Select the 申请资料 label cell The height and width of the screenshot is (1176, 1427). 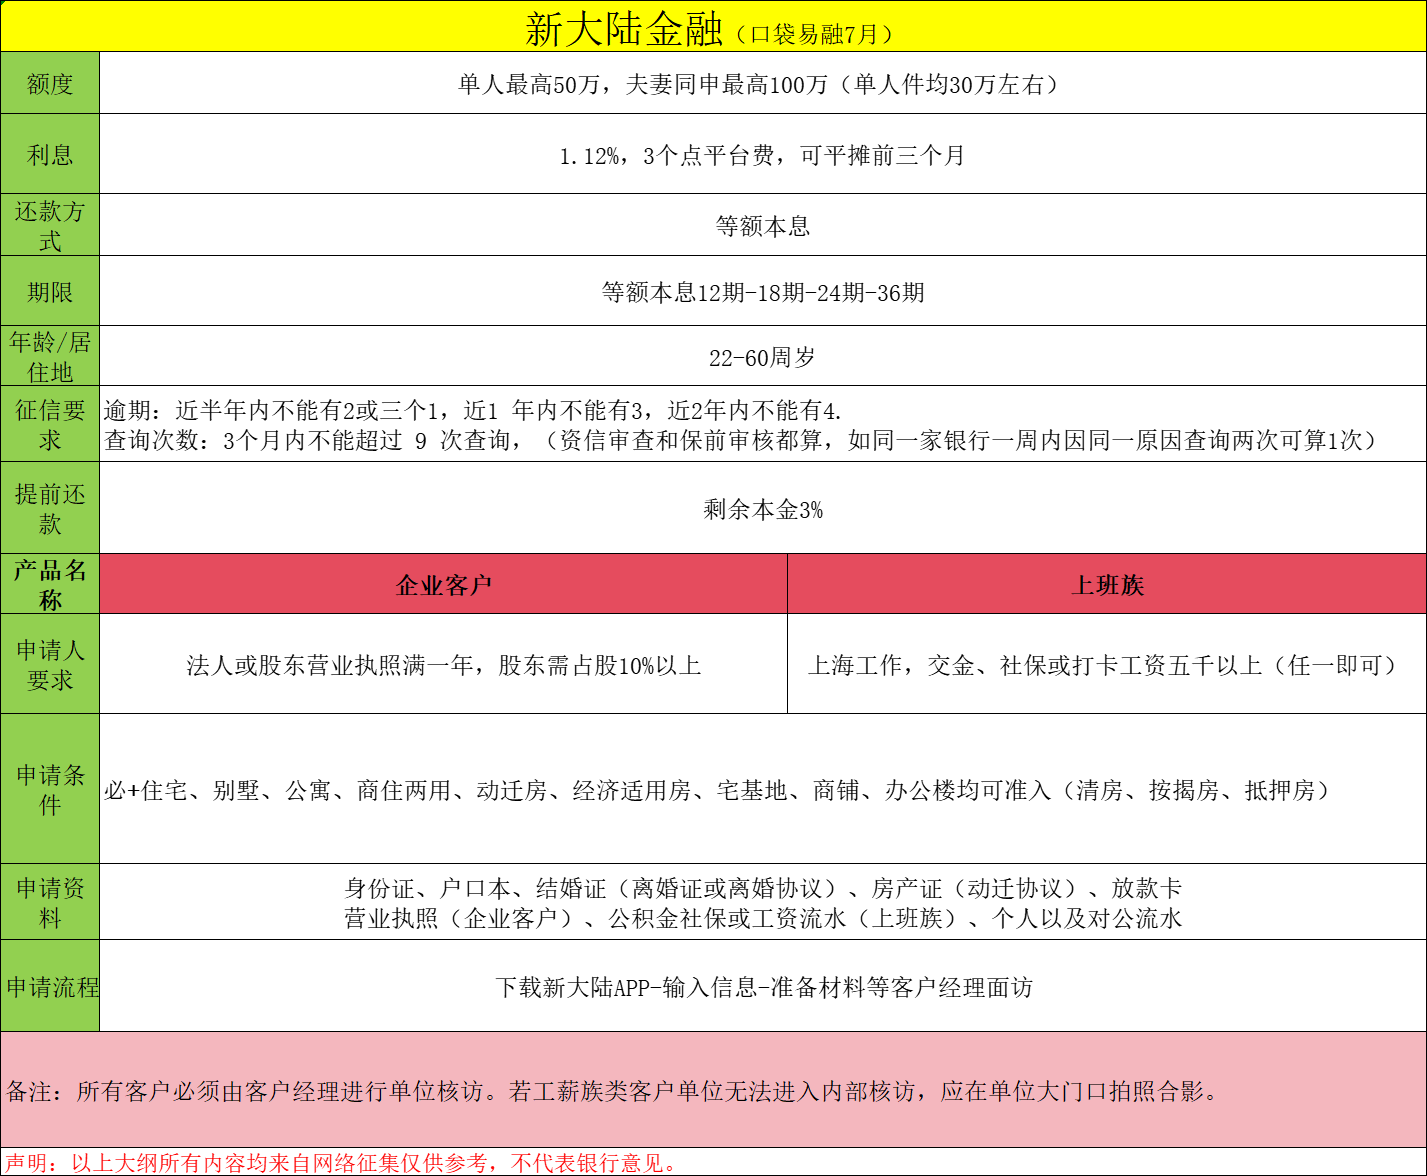50,900
